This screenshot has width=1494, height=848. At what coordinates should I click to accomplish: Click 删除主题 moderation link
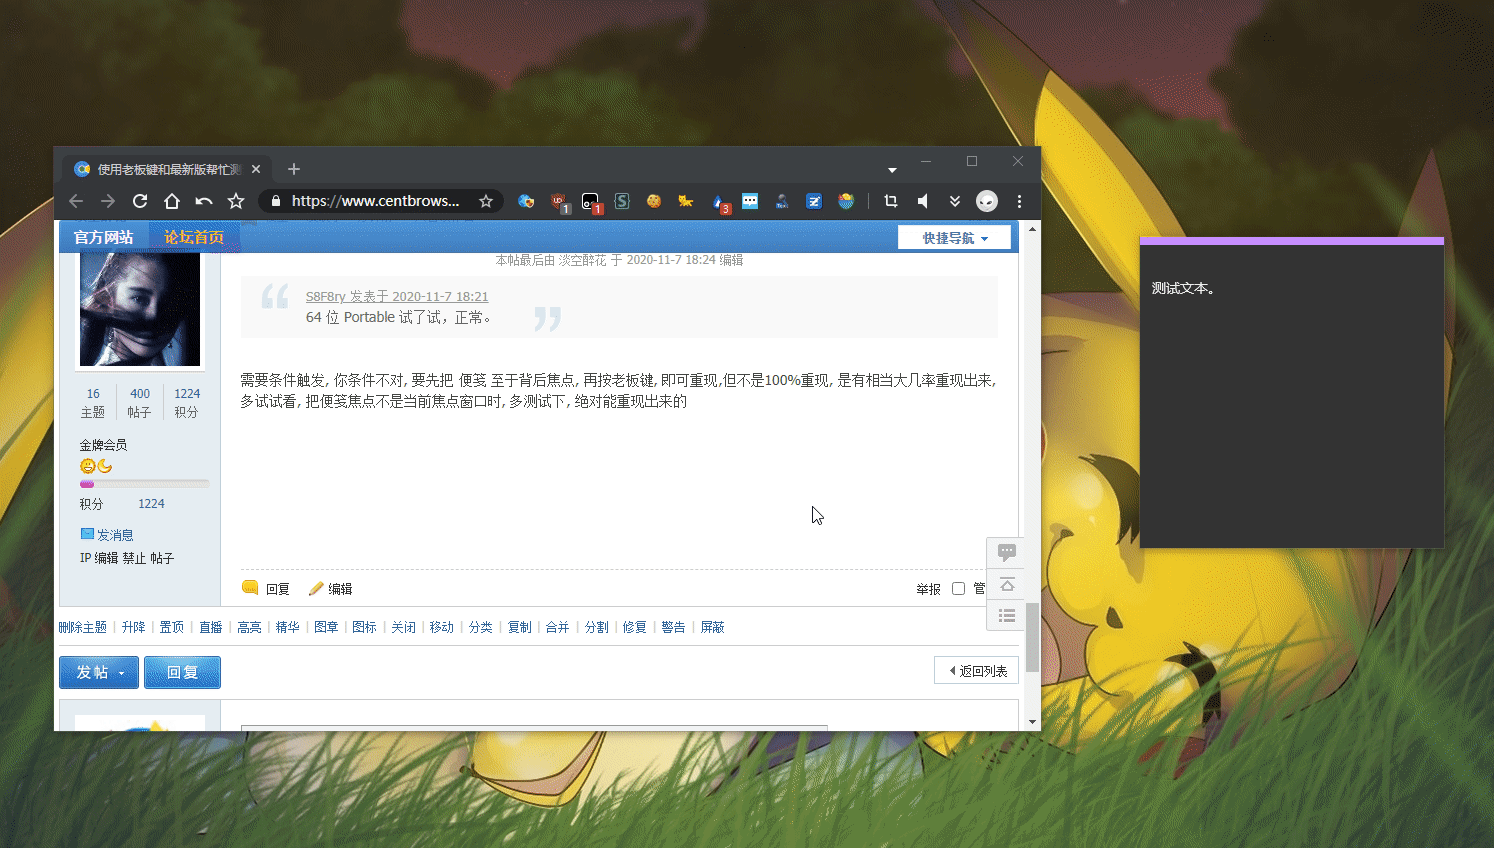tap(82, 627)
